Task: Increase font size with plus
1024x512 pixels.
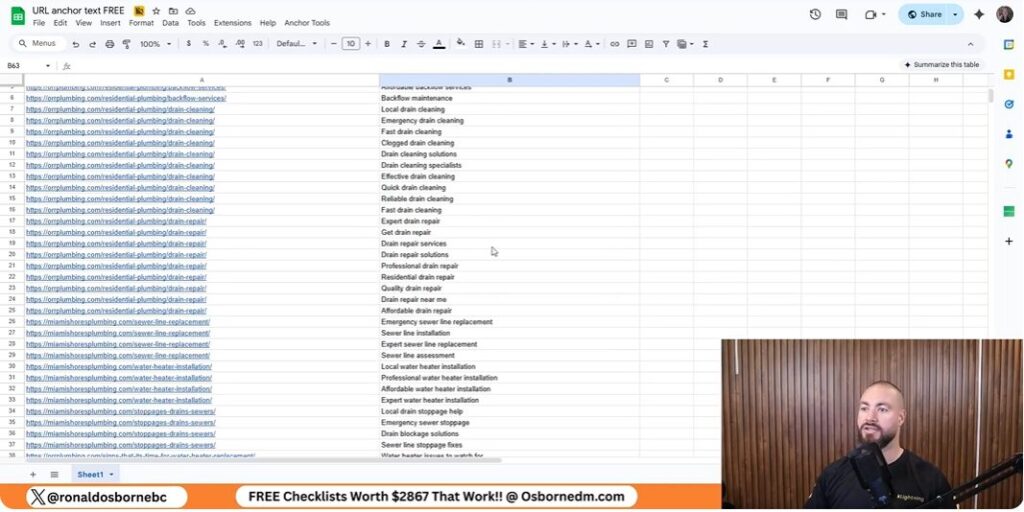Action: pos(368,44)
